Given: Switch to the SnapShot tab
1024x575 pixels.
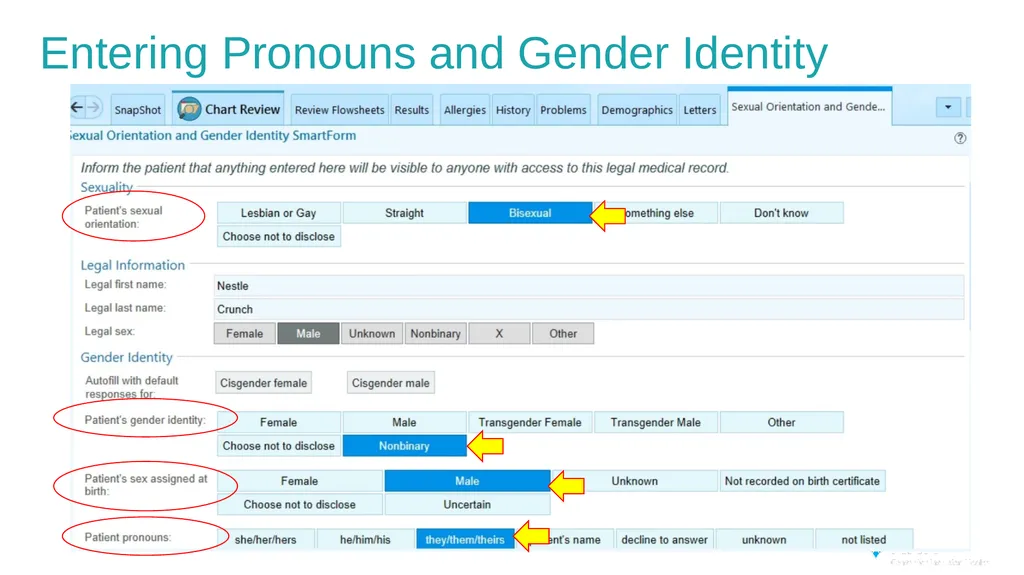Looking at the screenshot, I should pos(137,110).
